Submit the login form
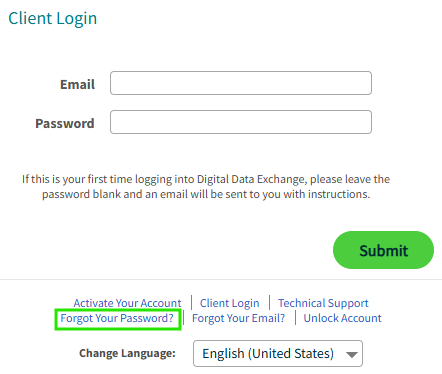The image size is (442, 374). tap(383, 250)
